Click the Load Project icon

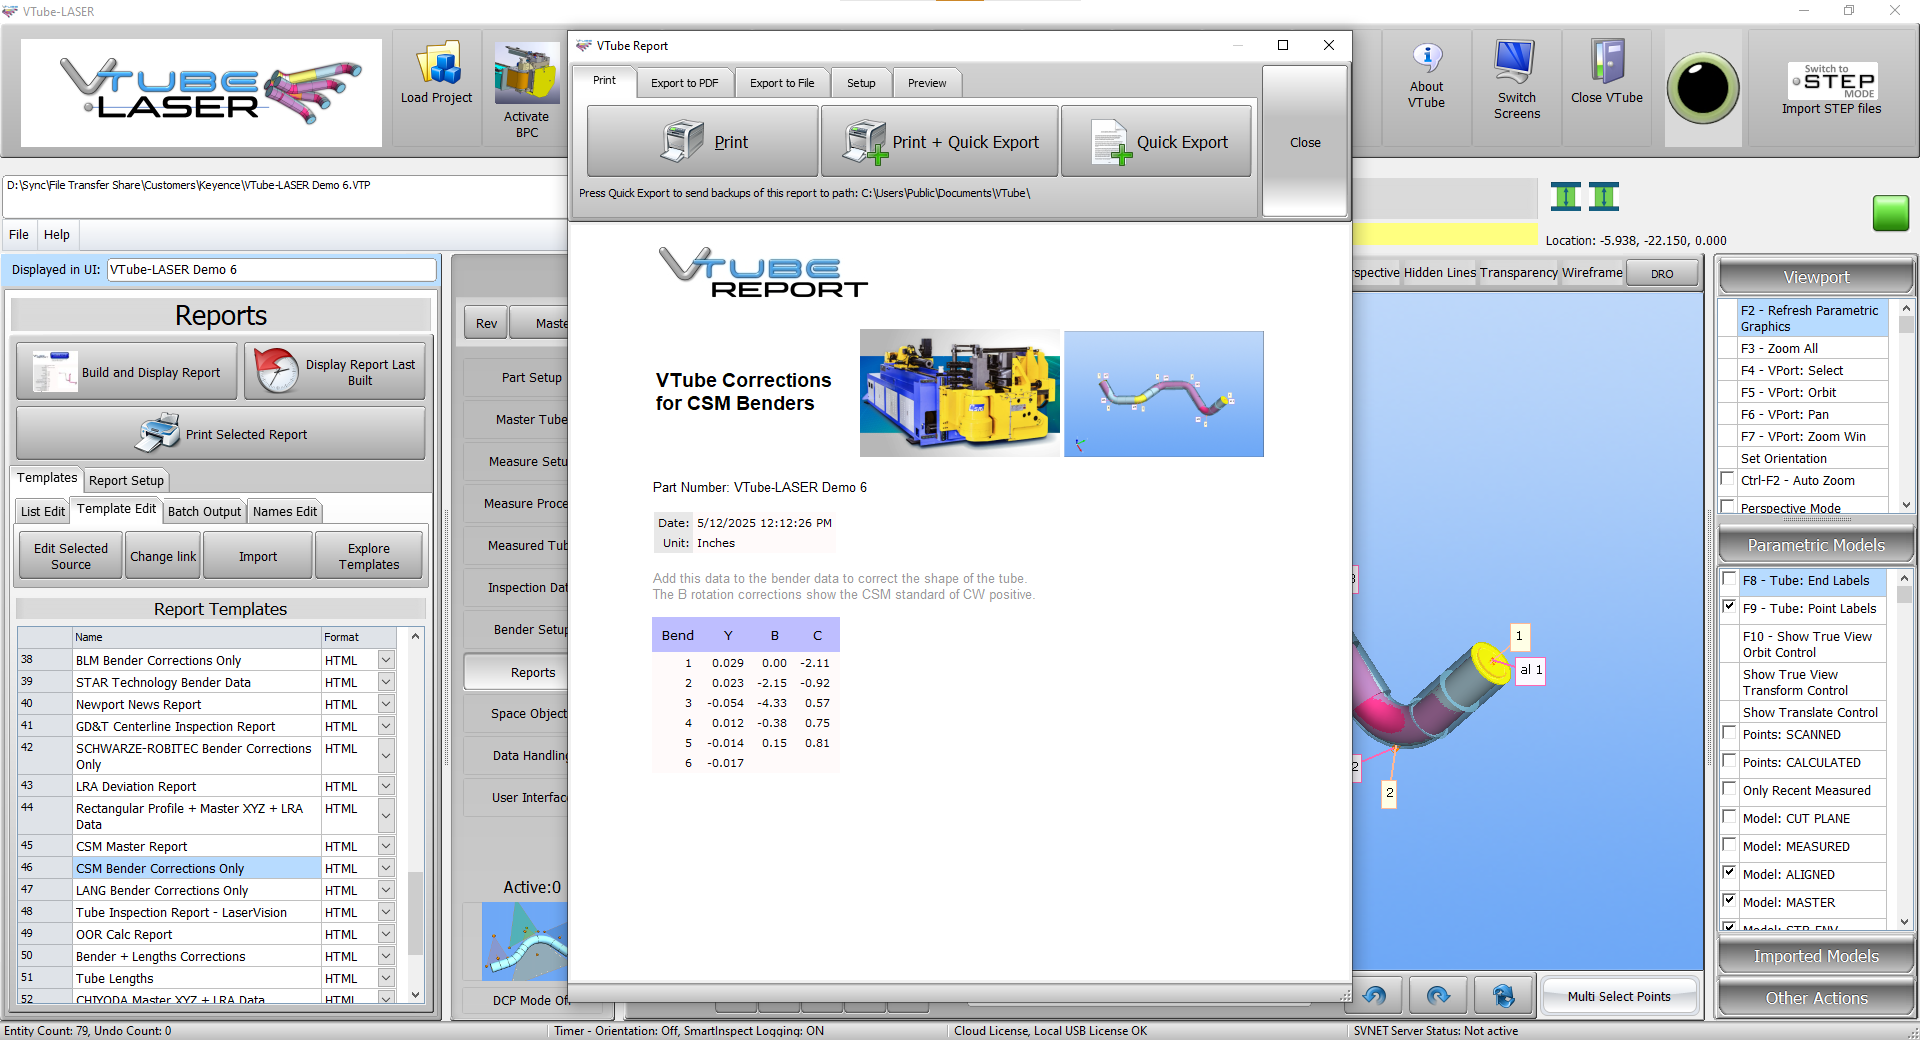click(x=437, y=64)
